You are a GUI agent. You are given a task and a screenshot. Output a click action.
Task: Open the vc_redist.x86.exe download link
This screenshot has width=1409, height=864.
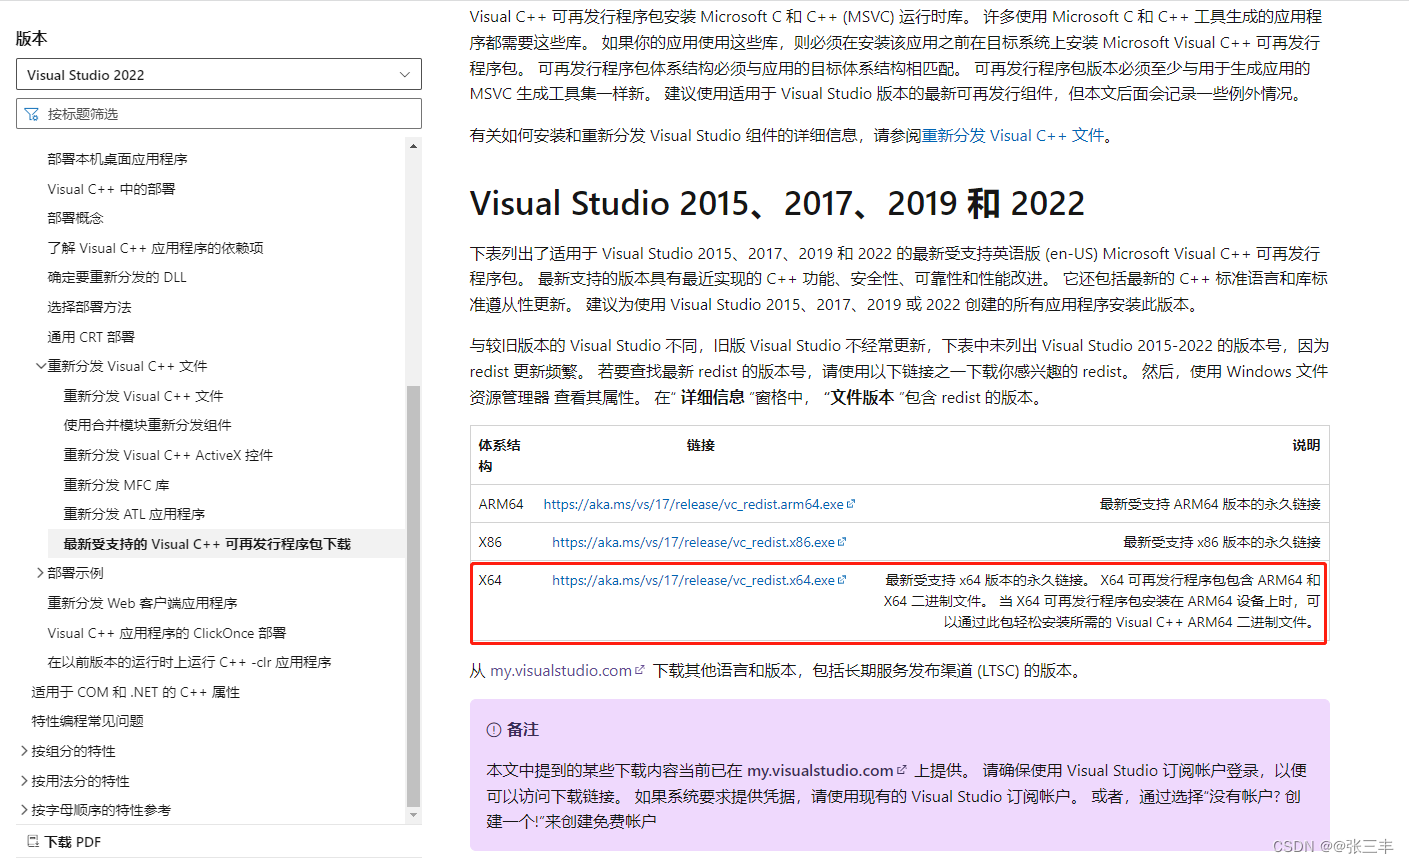[x=693, y=542]
